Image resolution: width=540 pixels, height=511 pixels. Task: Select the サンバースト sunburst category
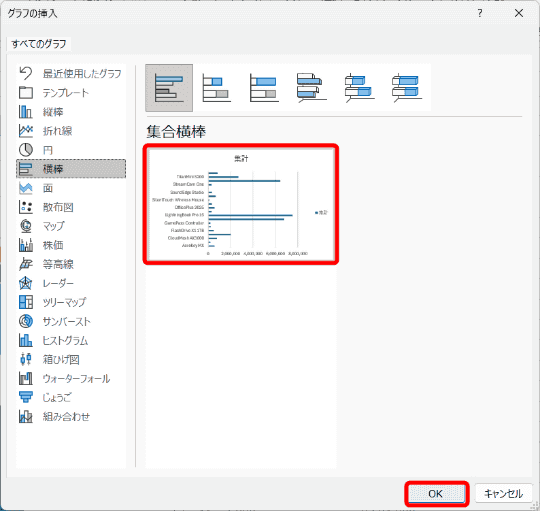click(71, 321)
